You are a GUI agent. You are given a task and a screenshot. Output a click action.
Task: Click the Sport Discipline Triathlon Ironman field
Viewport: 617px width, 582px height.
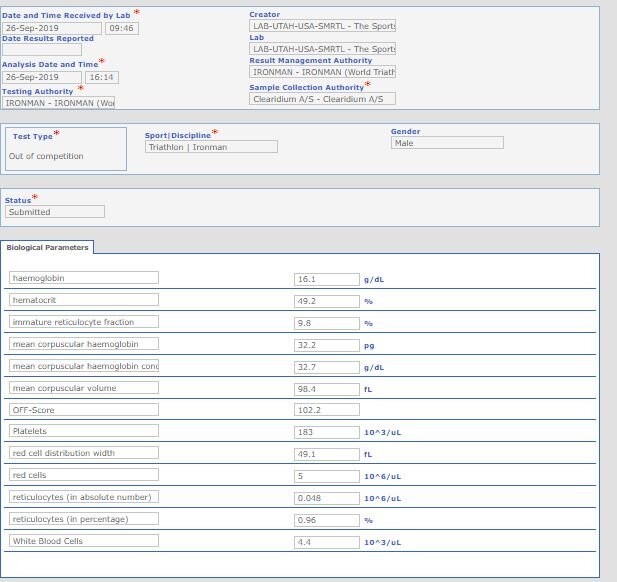point(211,147)
